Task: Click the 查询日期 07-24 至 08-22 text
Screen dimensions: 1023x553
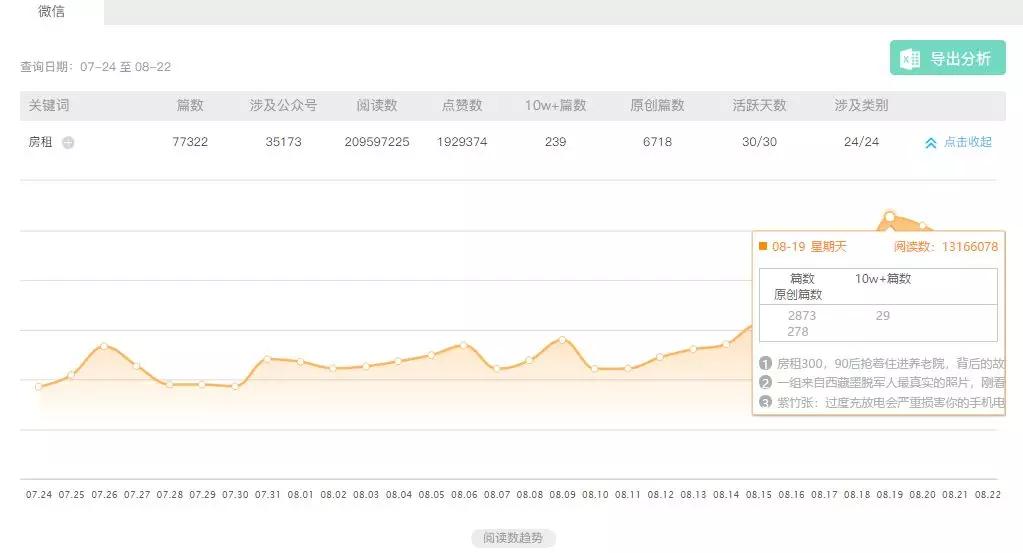Action: (x=95, y=67)
